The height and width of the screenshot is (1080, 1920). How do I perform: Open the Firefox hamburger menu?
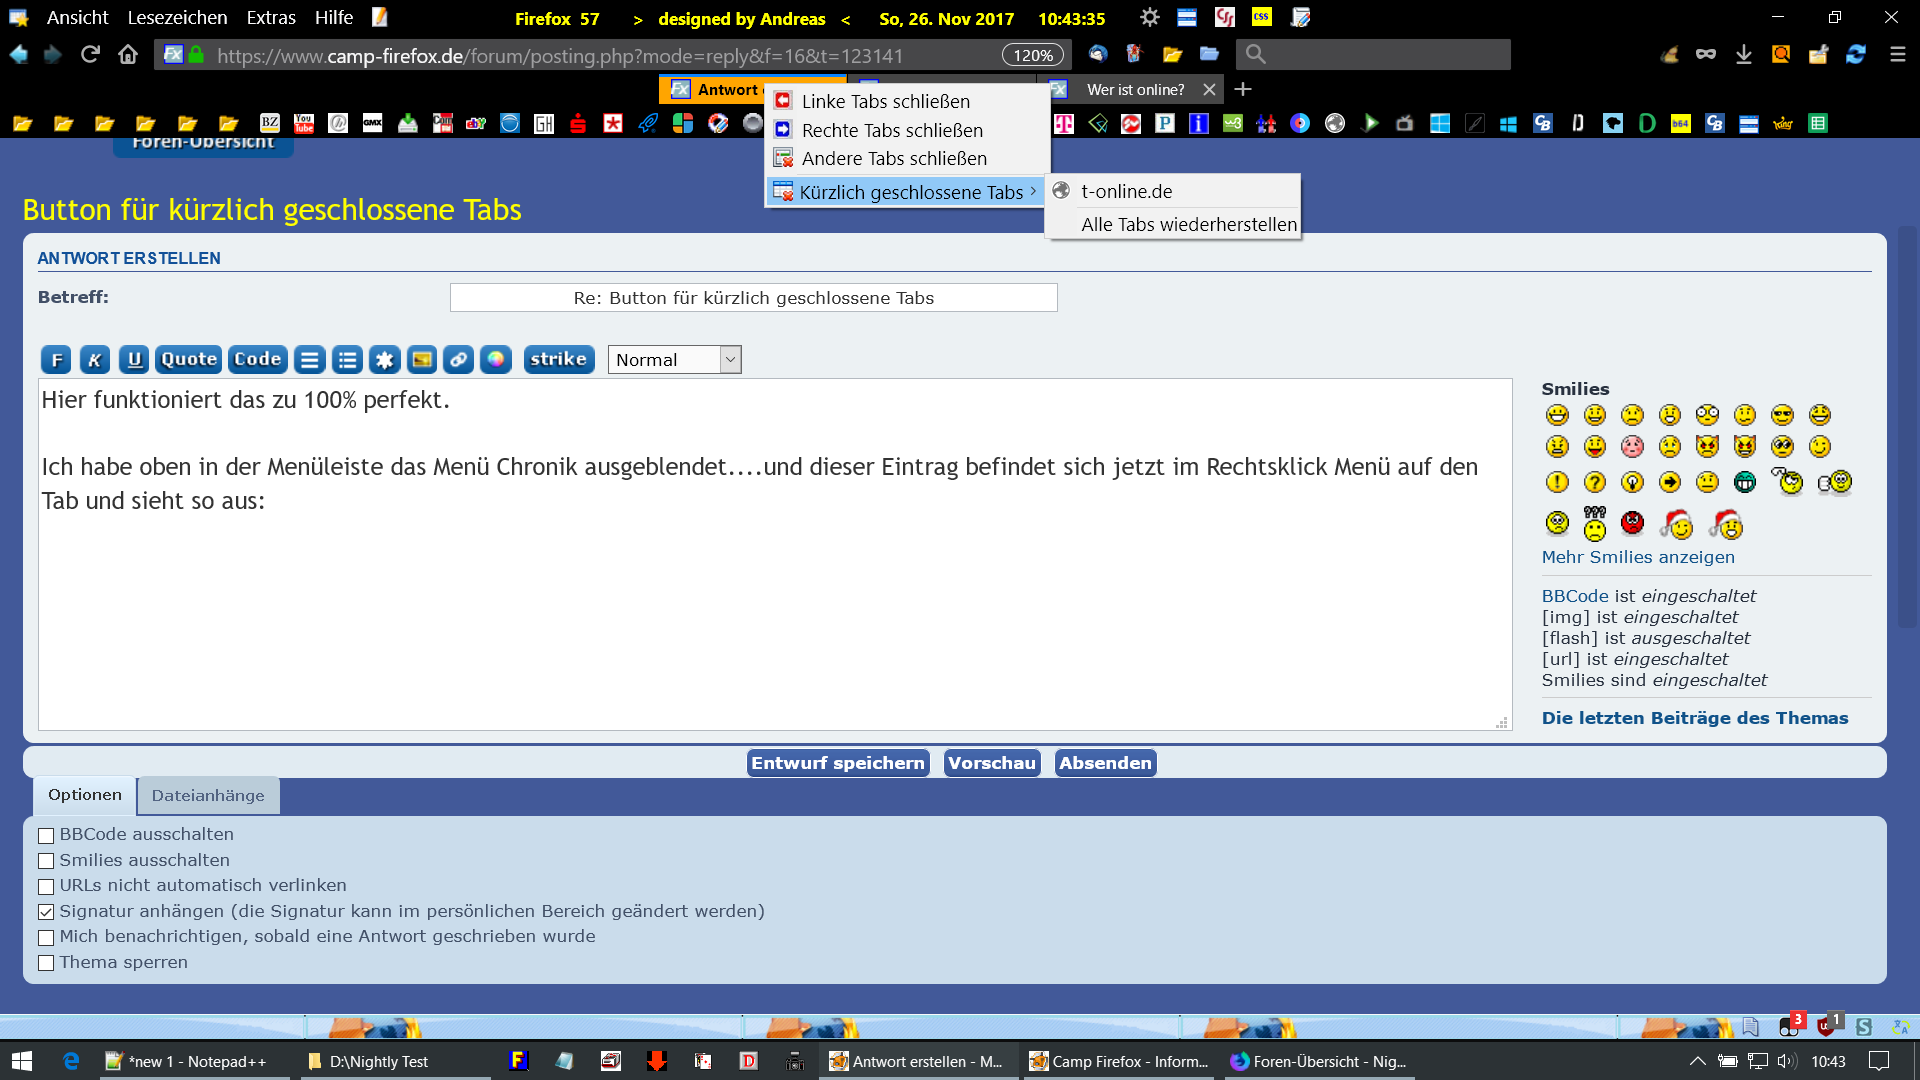(x=1897, y=55)
